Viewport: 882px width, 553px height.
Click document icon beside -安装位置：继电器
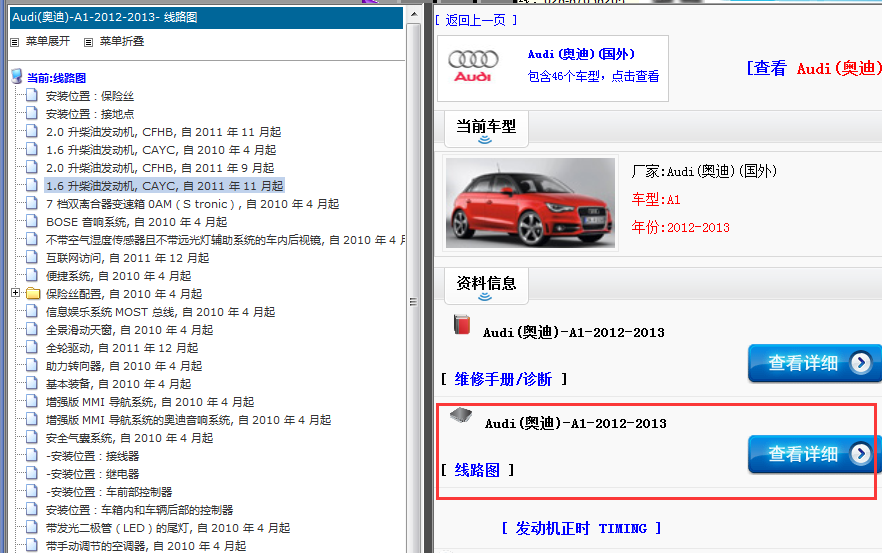pyautogui.click(x=33, y=474)
